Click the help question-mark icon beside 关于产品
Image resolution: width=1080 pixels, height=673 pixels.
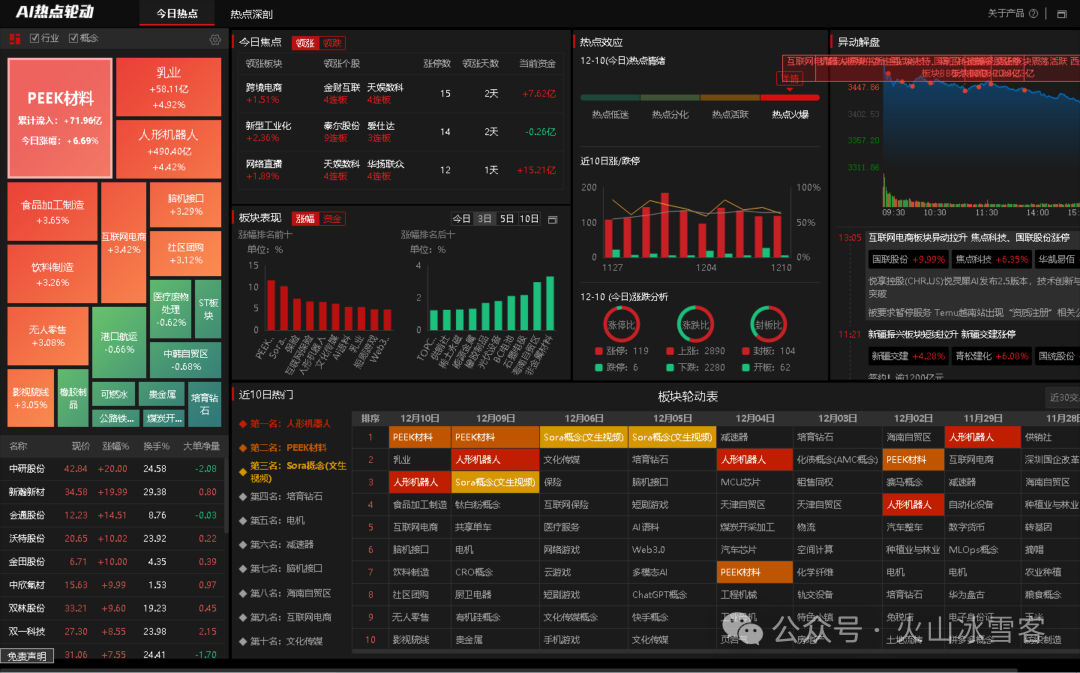click(1033, 13)
